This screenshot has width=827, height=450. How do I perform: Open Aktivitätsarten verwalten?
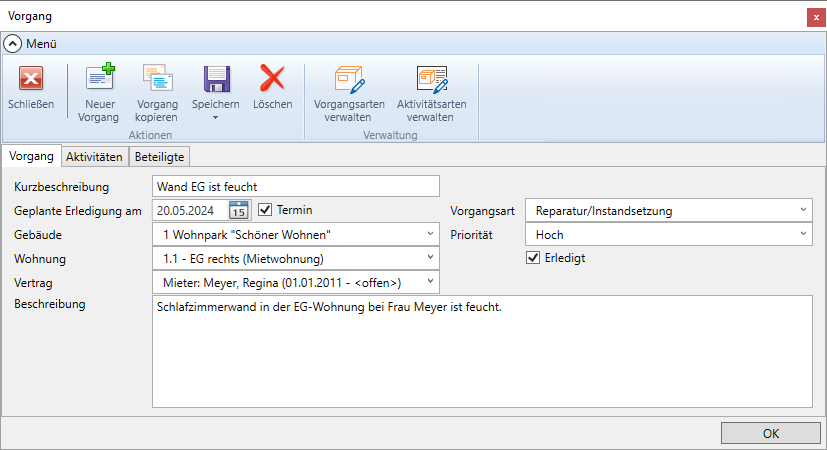(x=431, y=80)
